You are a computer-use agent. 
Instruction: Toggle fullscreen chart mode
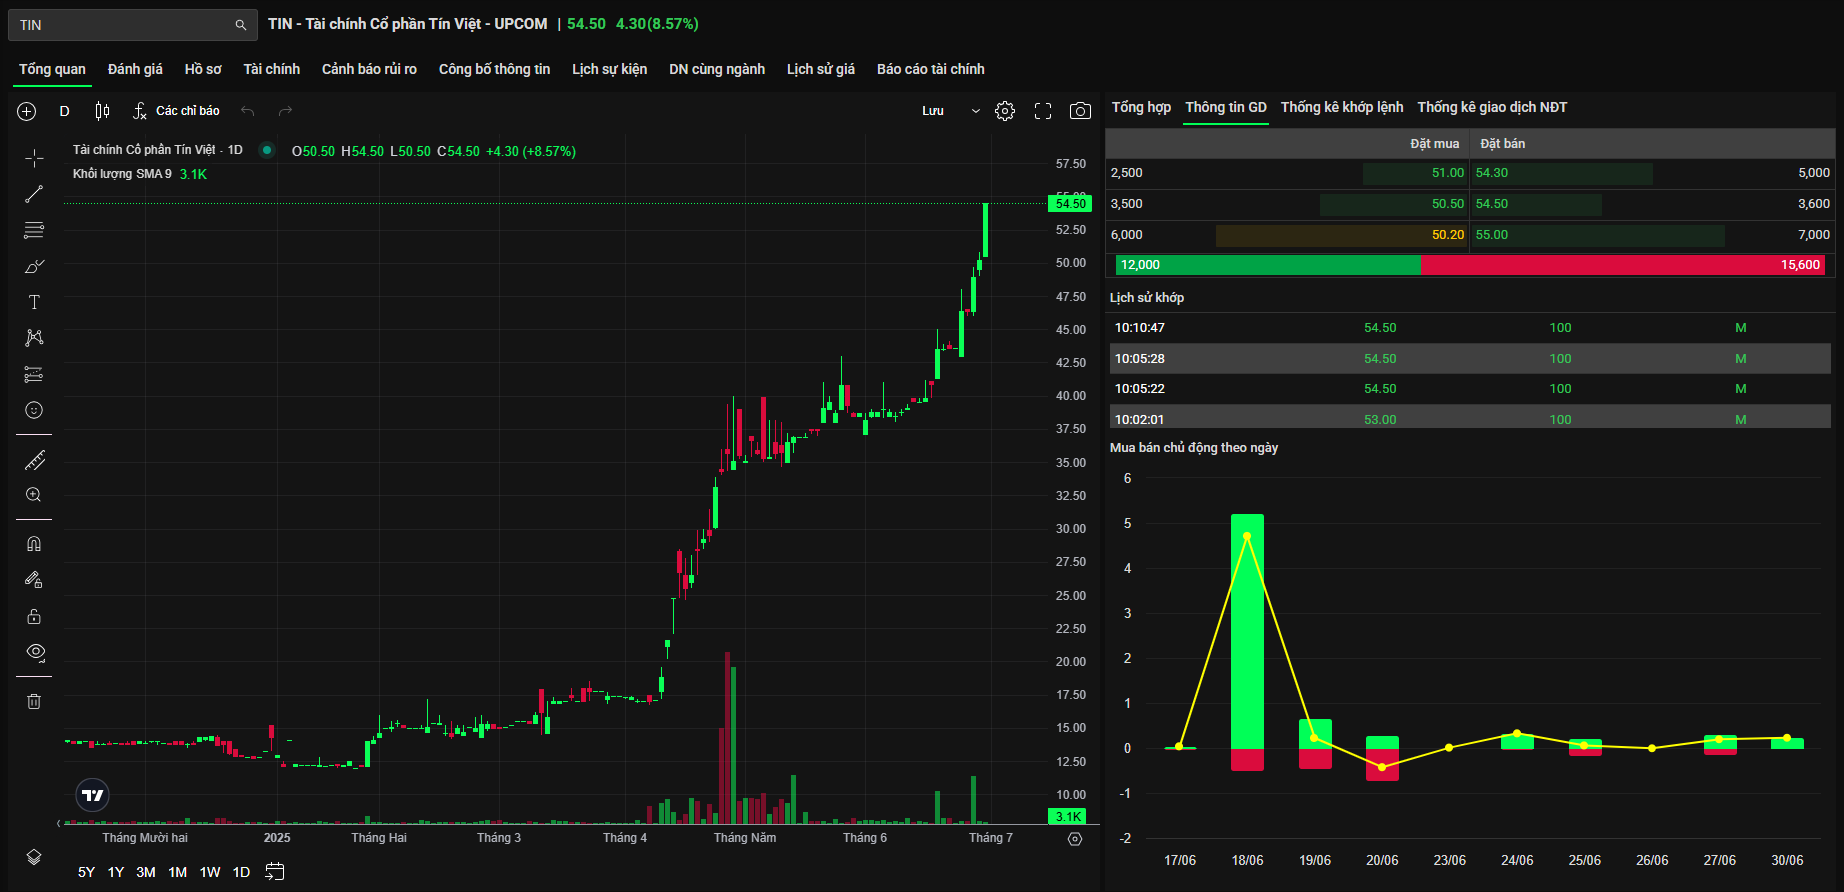1043,111
